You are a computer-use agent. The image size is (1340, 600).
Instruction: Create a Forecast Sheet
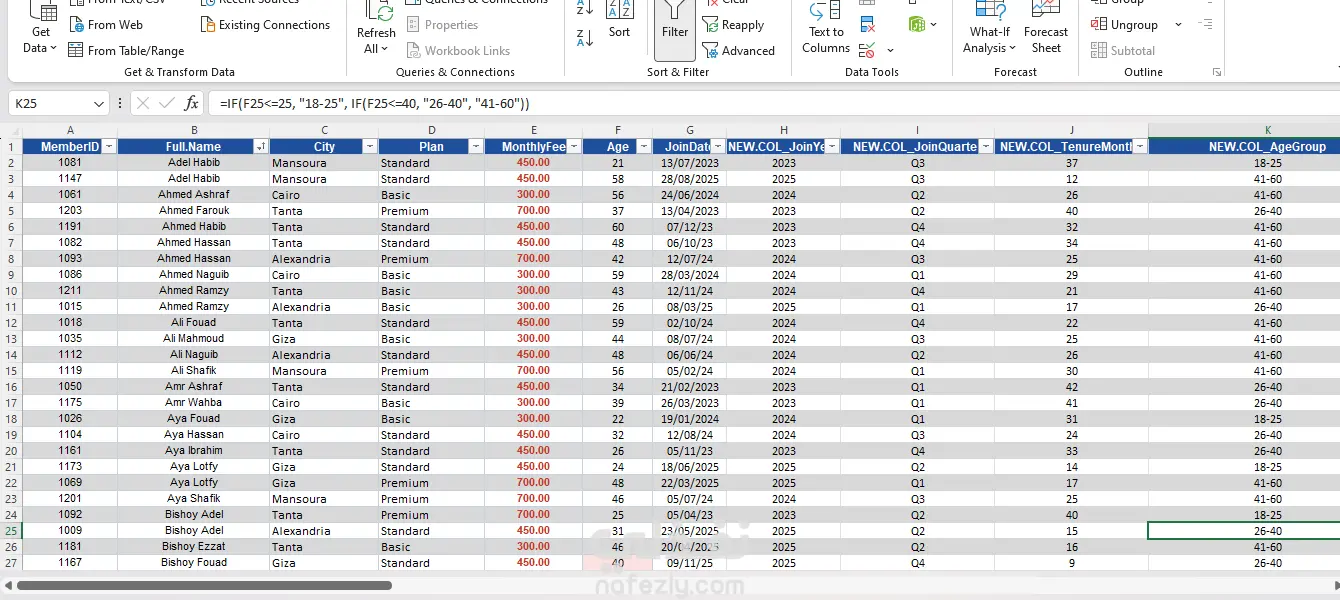tap(1046, 27)
